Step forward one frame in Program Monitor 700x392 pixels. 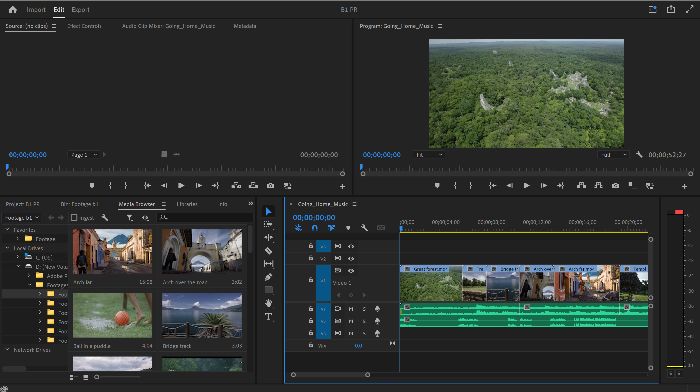543,185
